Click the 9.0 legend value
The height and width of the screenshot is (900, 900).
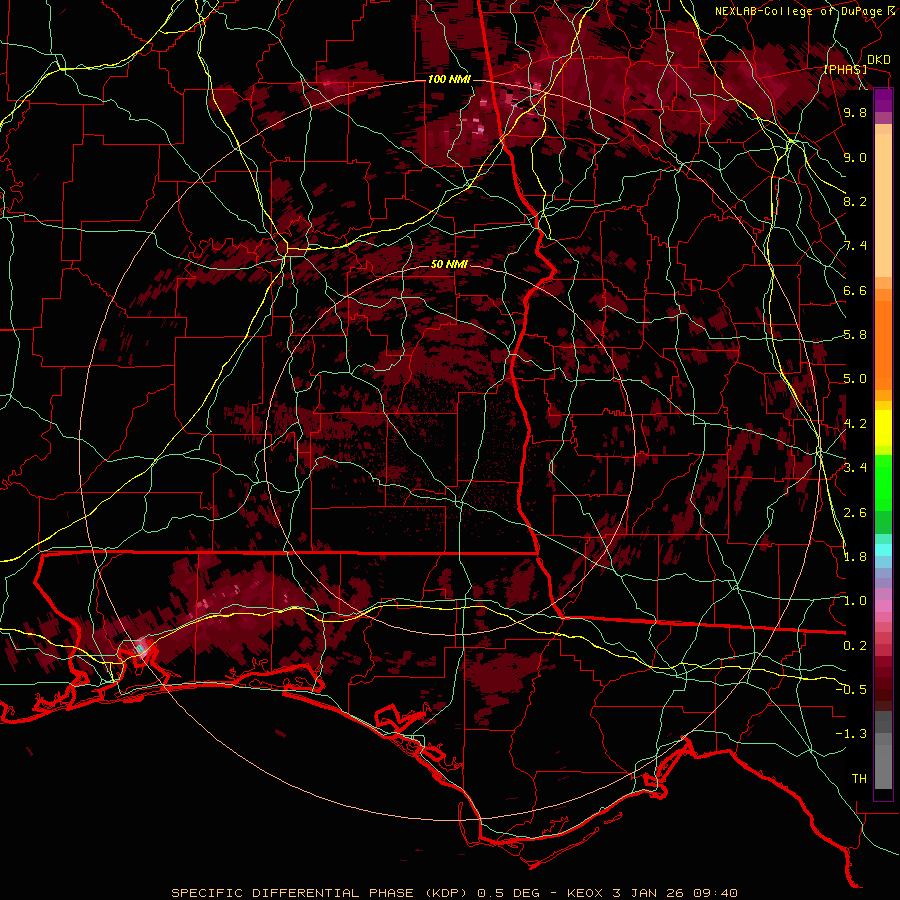click(855, 157)
